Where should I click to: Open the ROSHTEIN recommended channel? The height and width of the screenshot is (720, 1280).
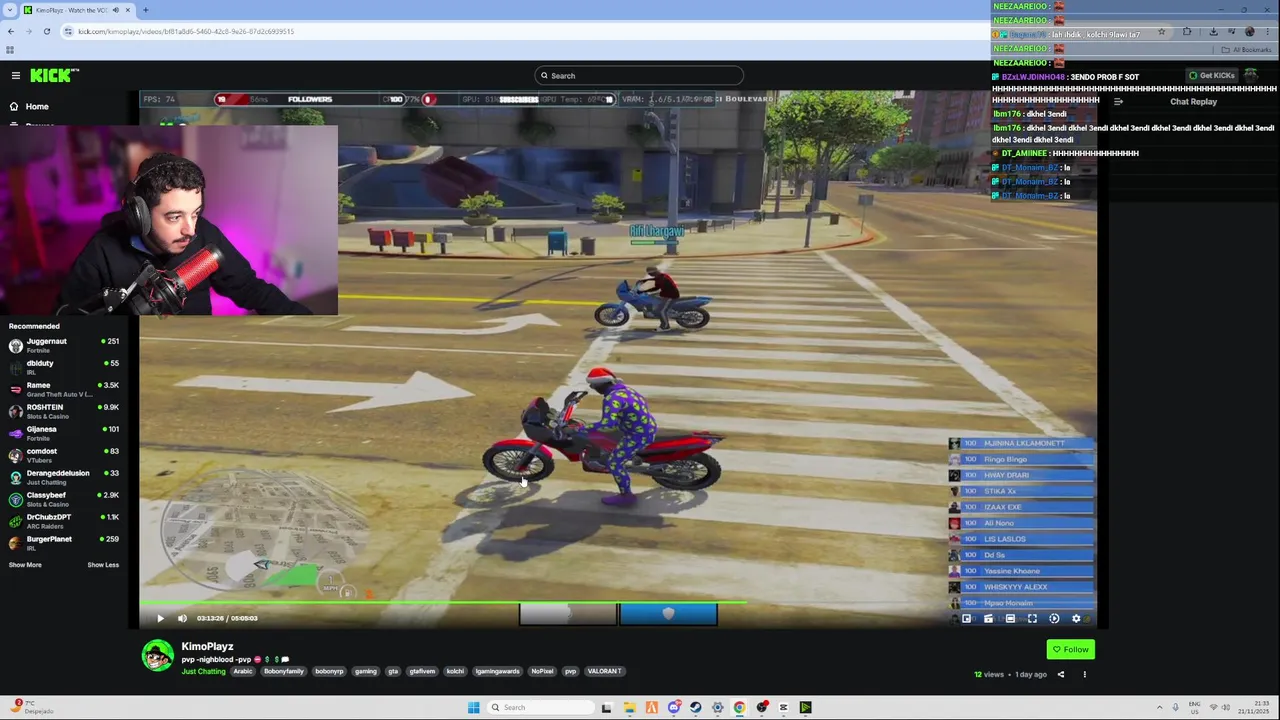tap(65, 411)
